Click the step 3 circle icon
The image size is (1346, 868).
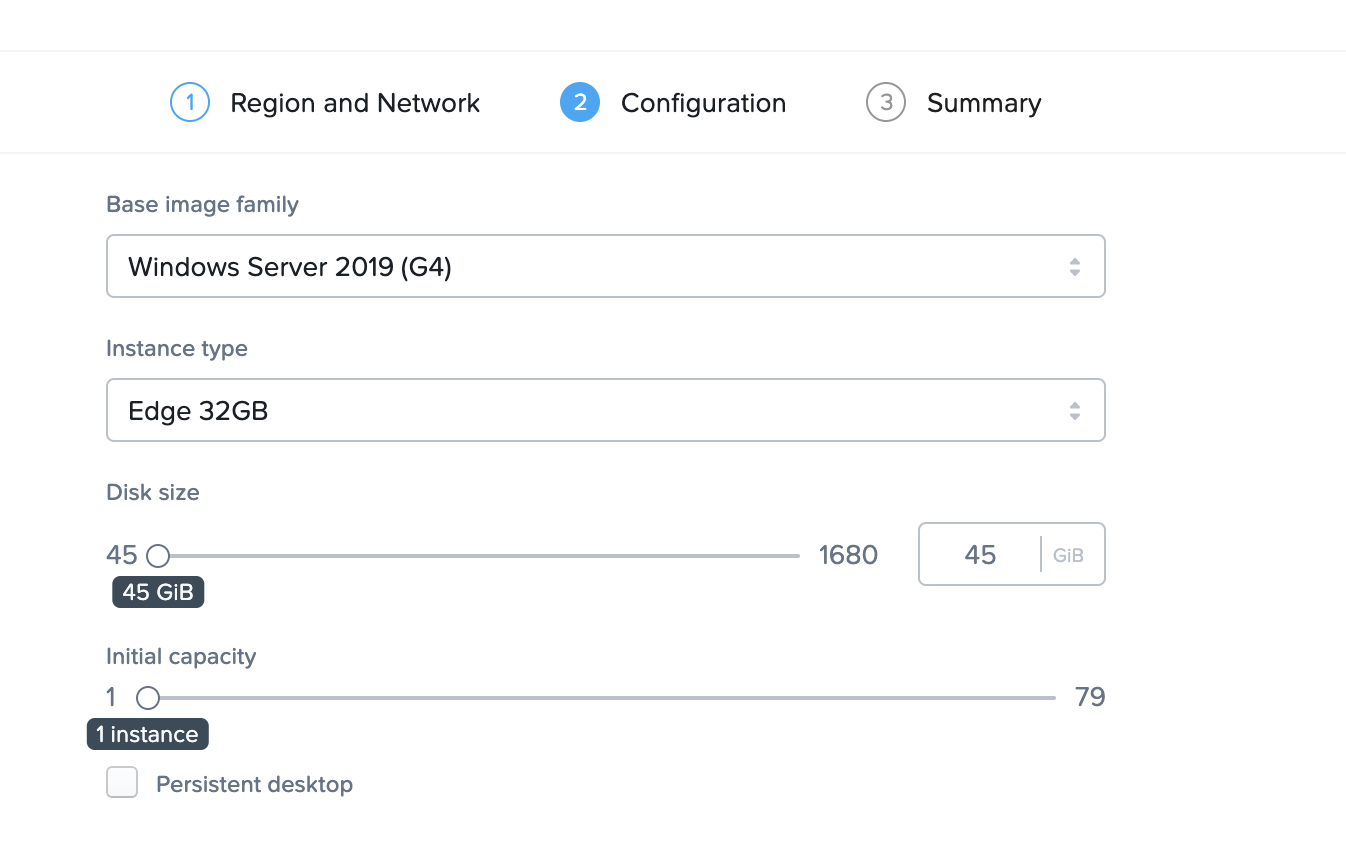885,103
